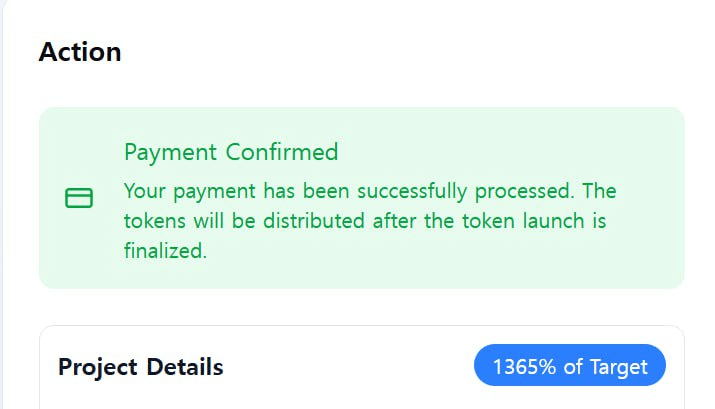715x409 pixels.
Task: Click the word 'distributed' in the notice
Action: 314,221
